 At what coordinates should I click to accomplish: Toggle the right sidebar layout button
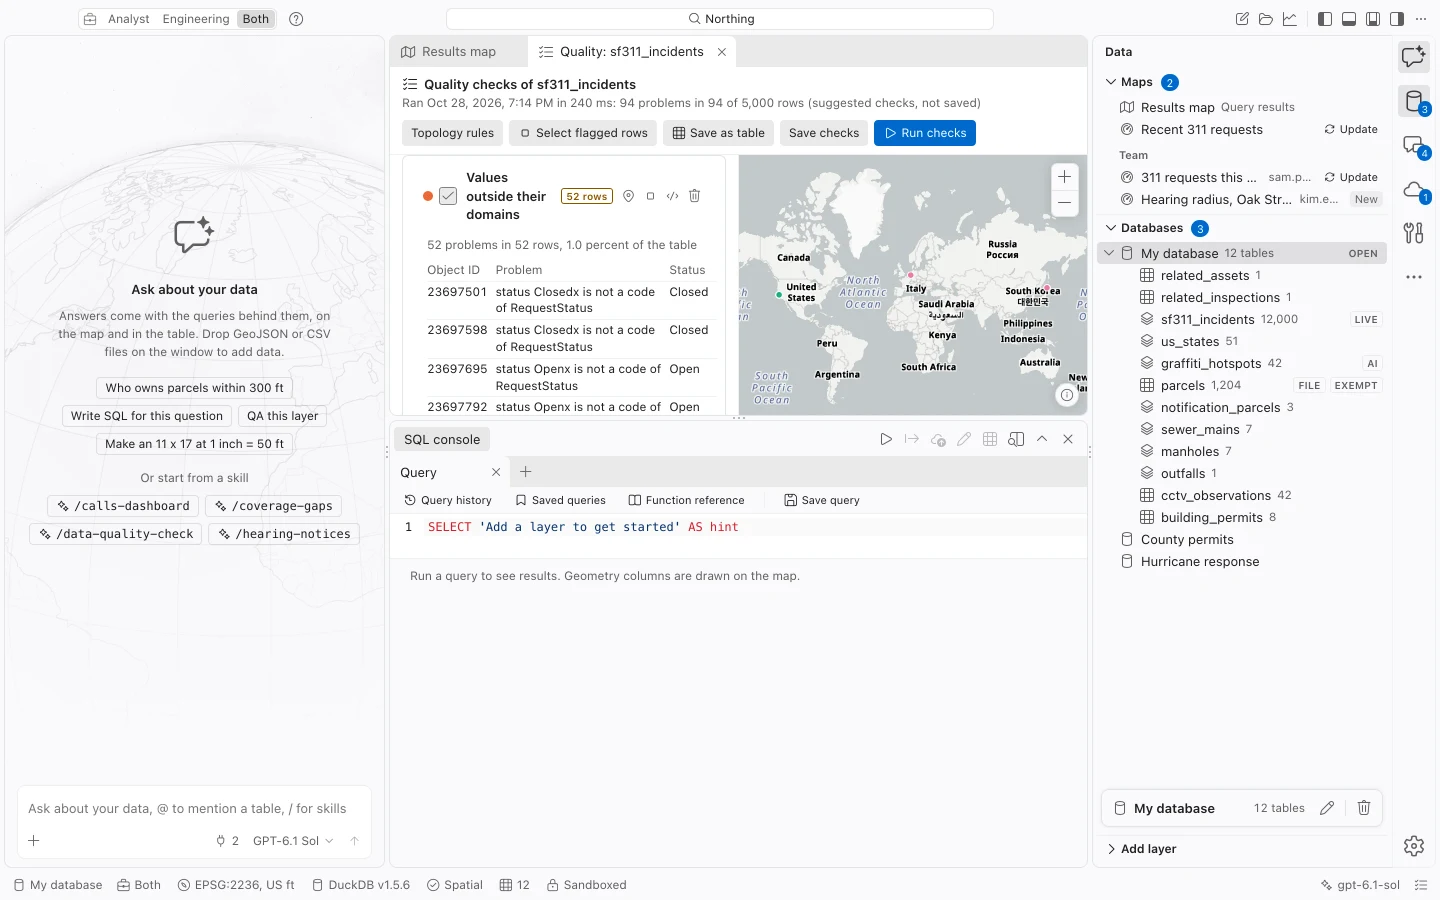(1397, 19)
